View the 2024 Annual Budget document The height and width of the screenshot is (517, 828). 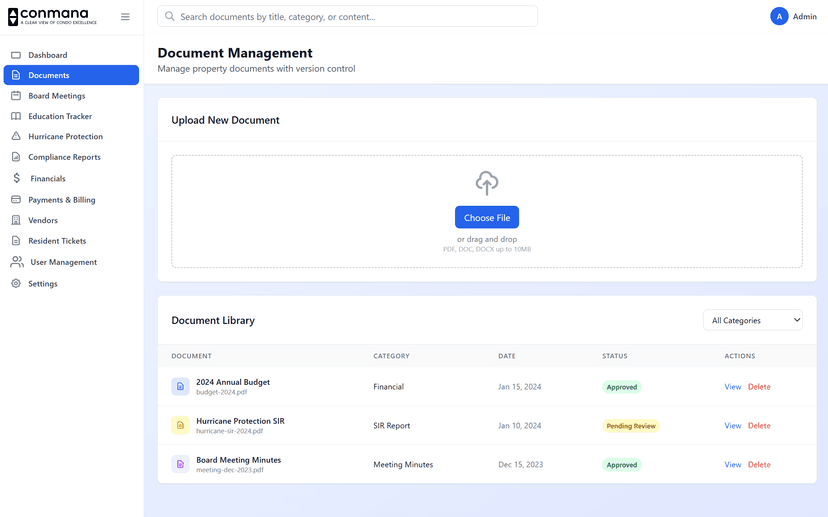click(x=732, y=387)
